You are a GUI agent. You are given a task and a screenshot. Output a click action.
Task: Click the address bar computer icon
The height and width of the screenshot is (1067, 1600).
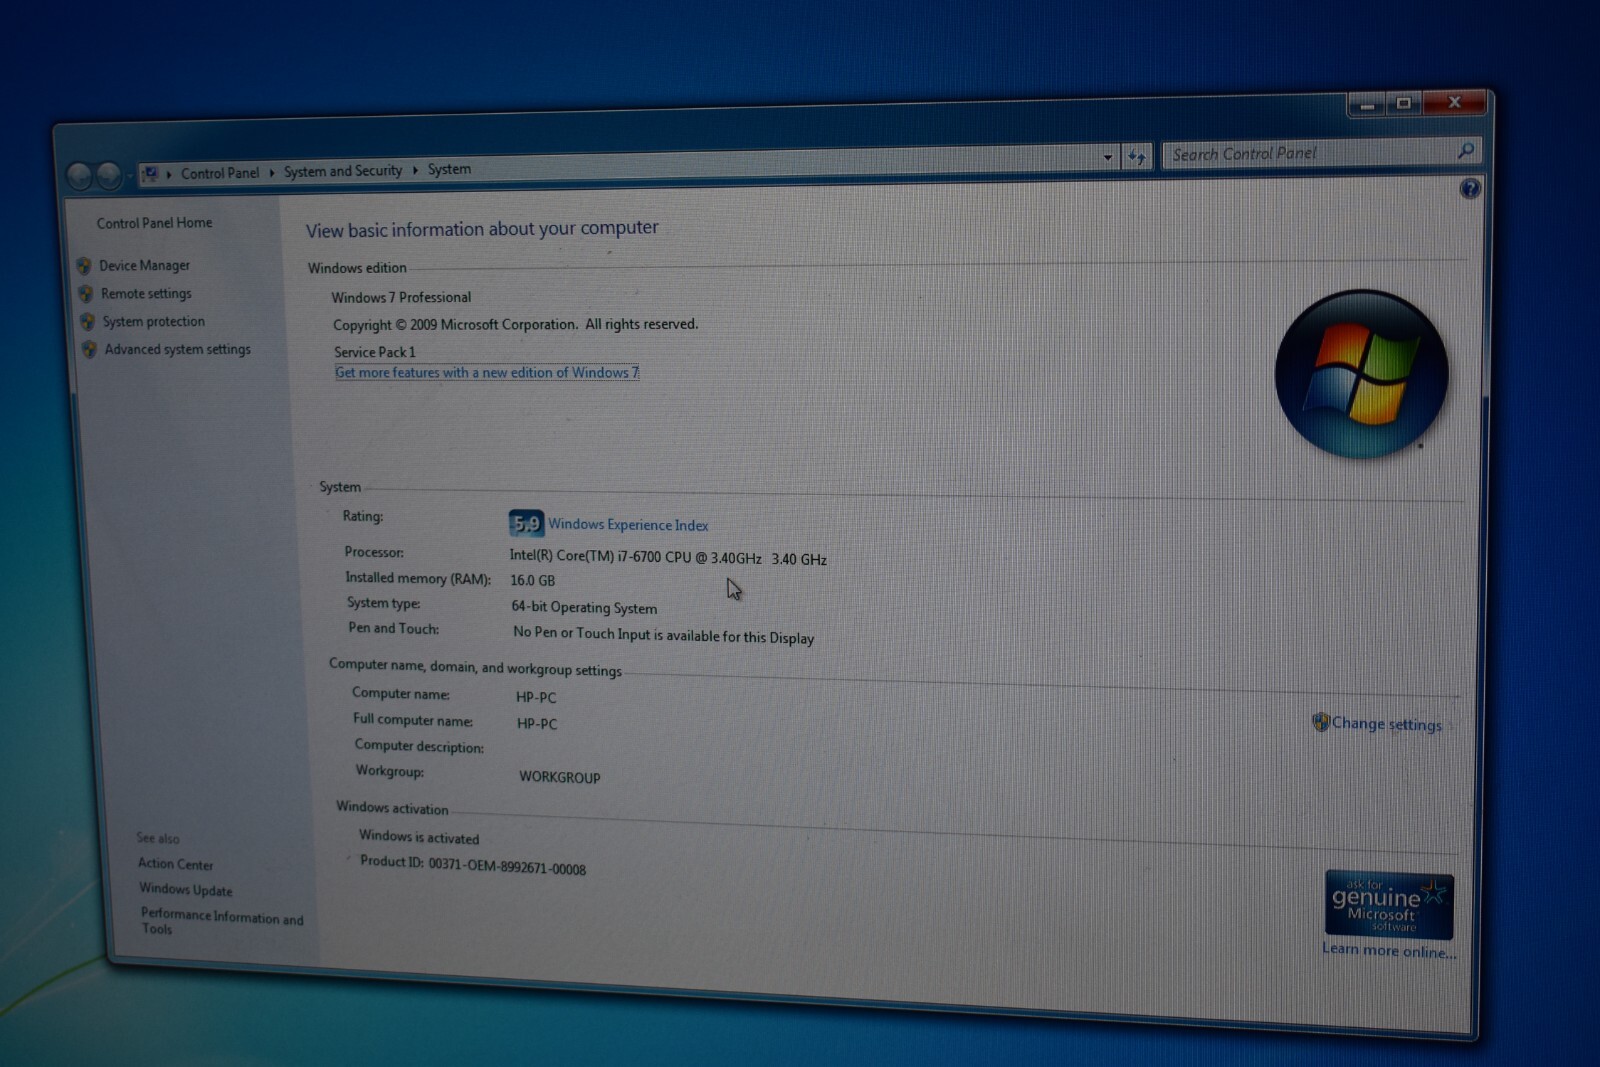click(x=150, y=174)
